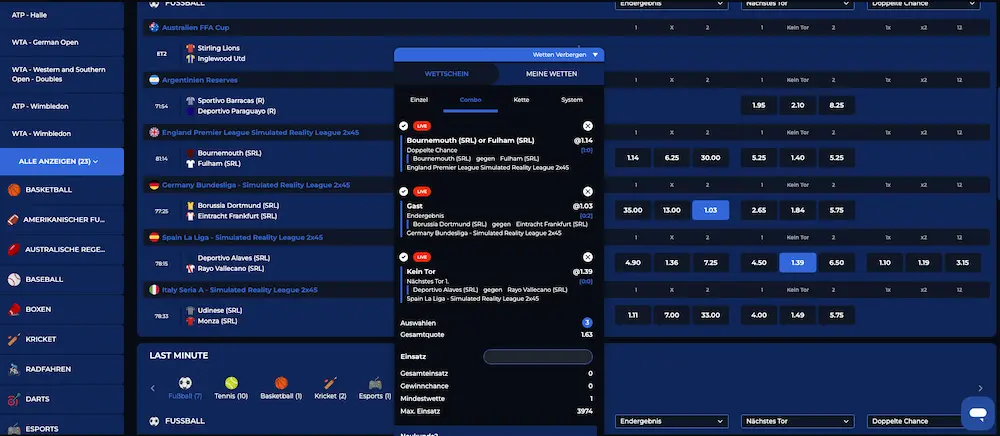The height and width of the screenshot is (436, 1000).
Task: Switch to the Wettschein tab
Action: (446, 74)
